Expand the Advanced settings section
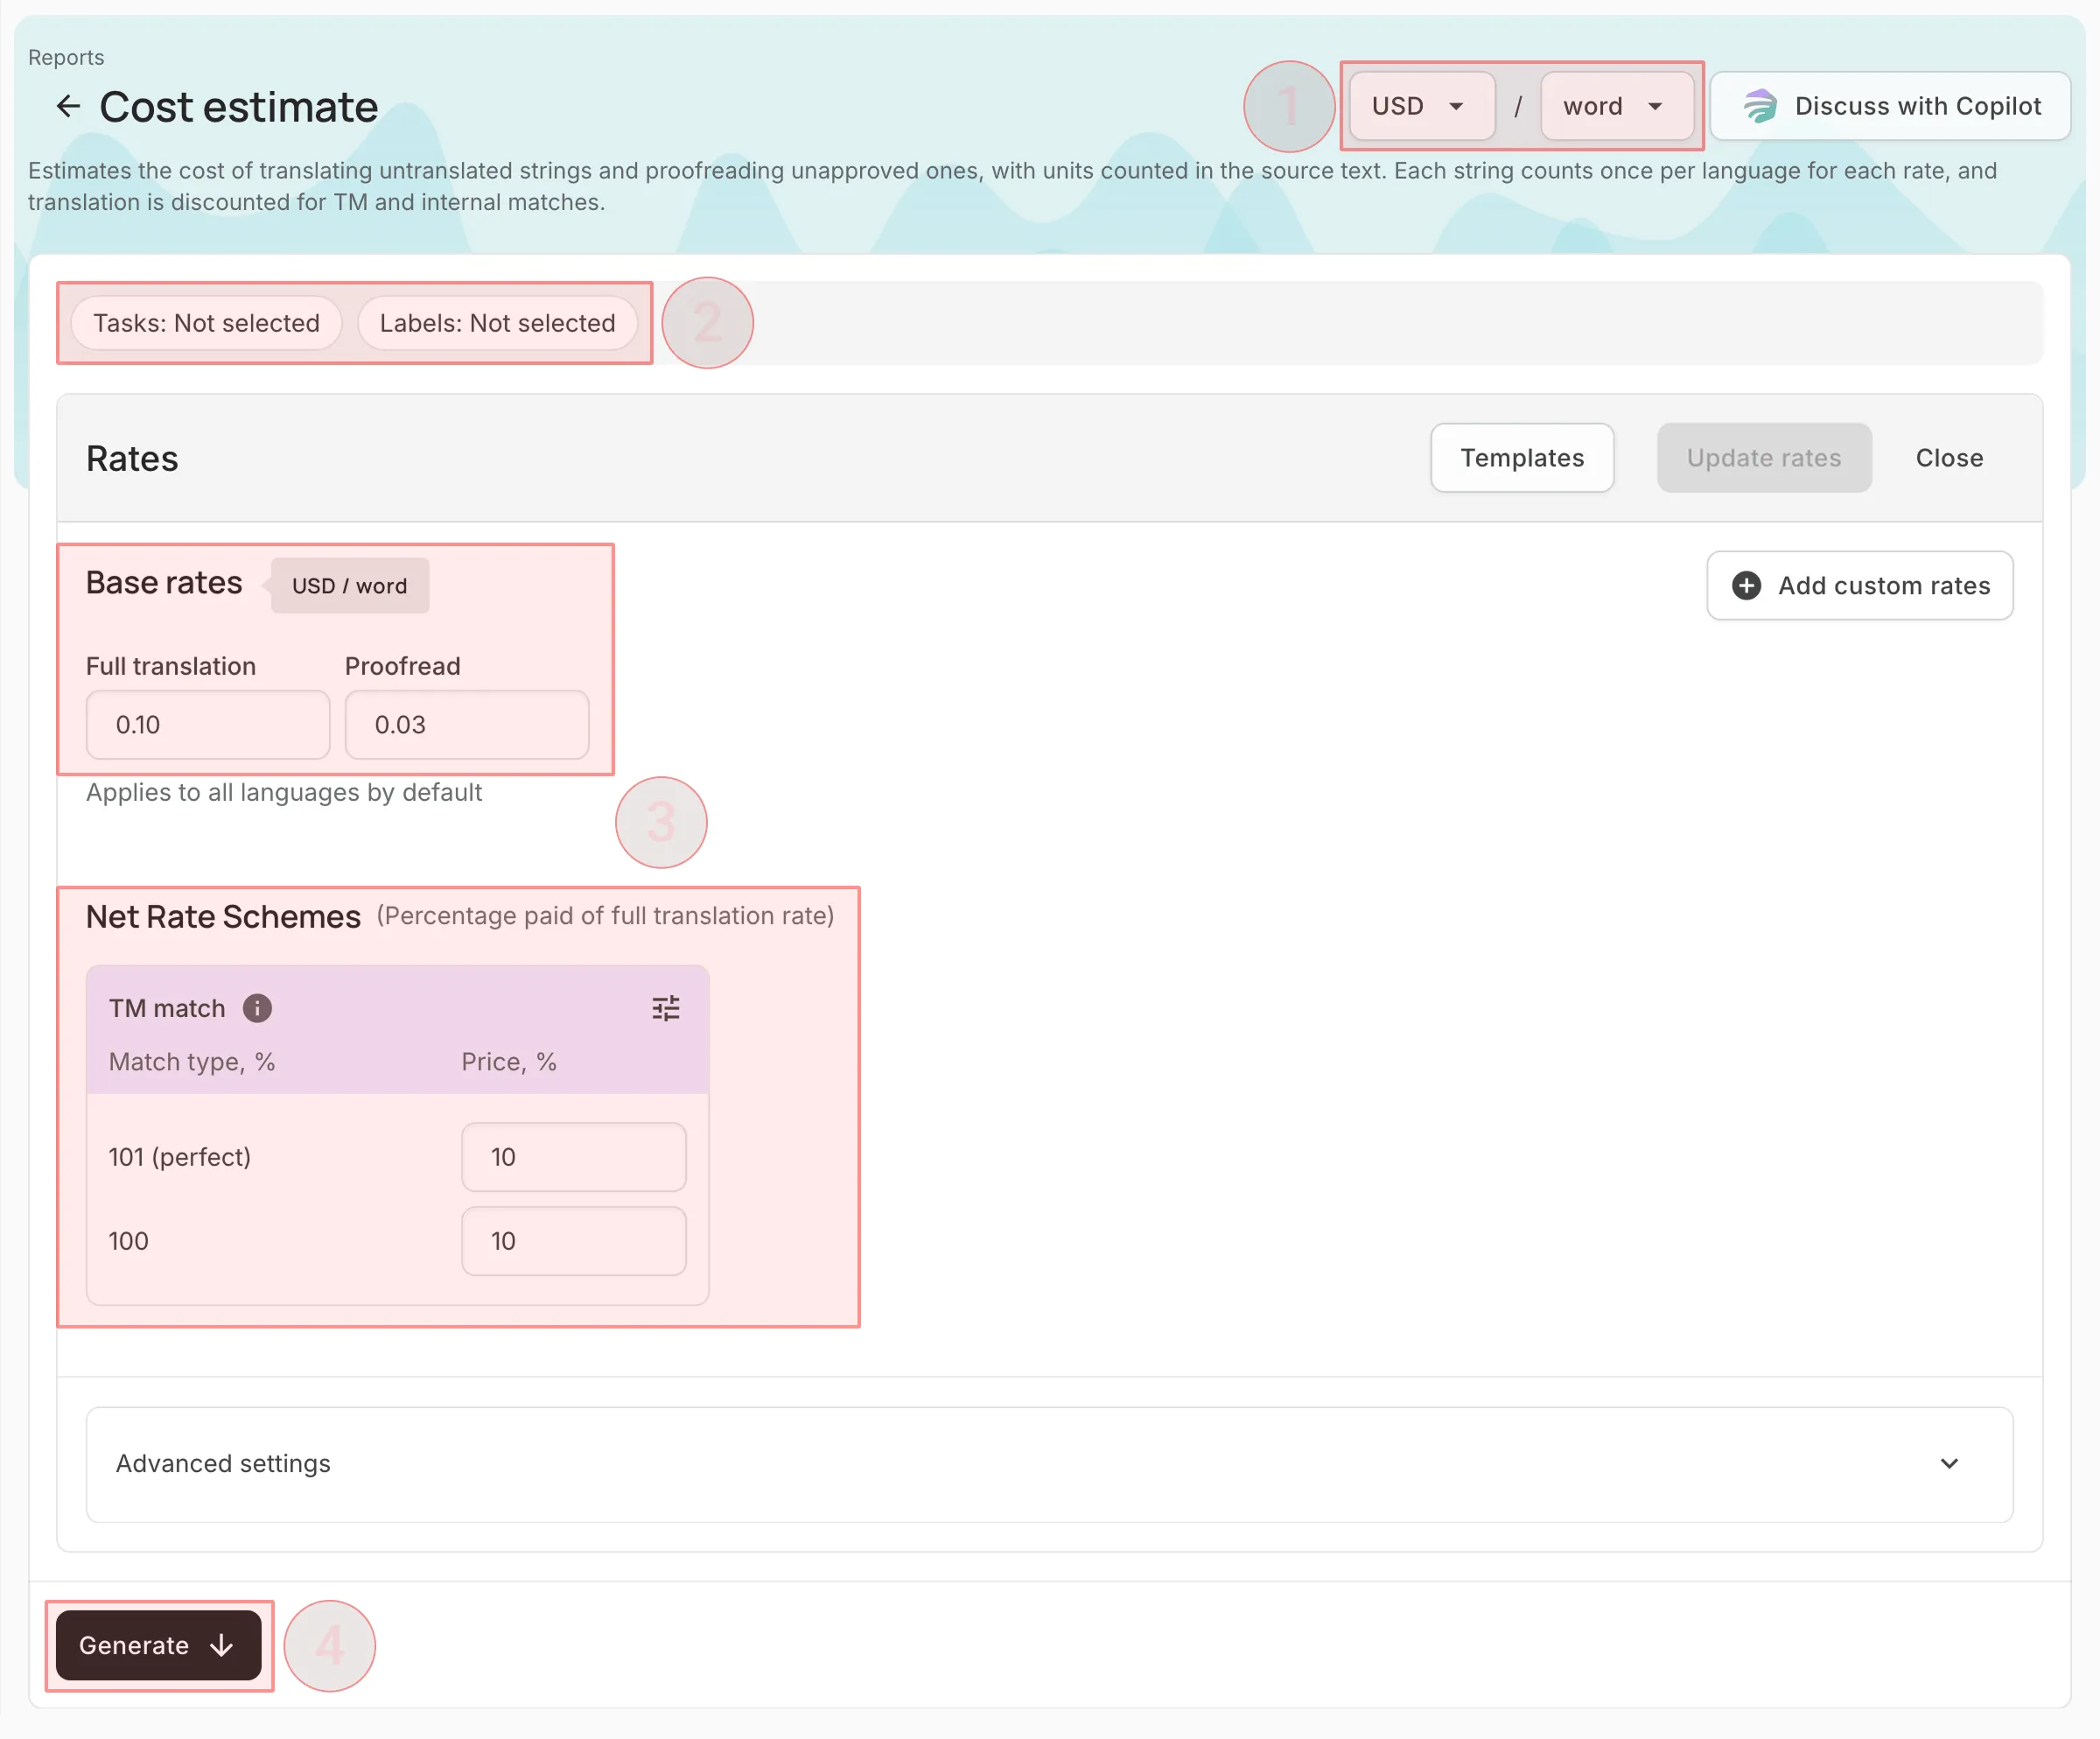Image resolution: width=2100 pixels, height=1739 pixels. click(1049, 1464)
